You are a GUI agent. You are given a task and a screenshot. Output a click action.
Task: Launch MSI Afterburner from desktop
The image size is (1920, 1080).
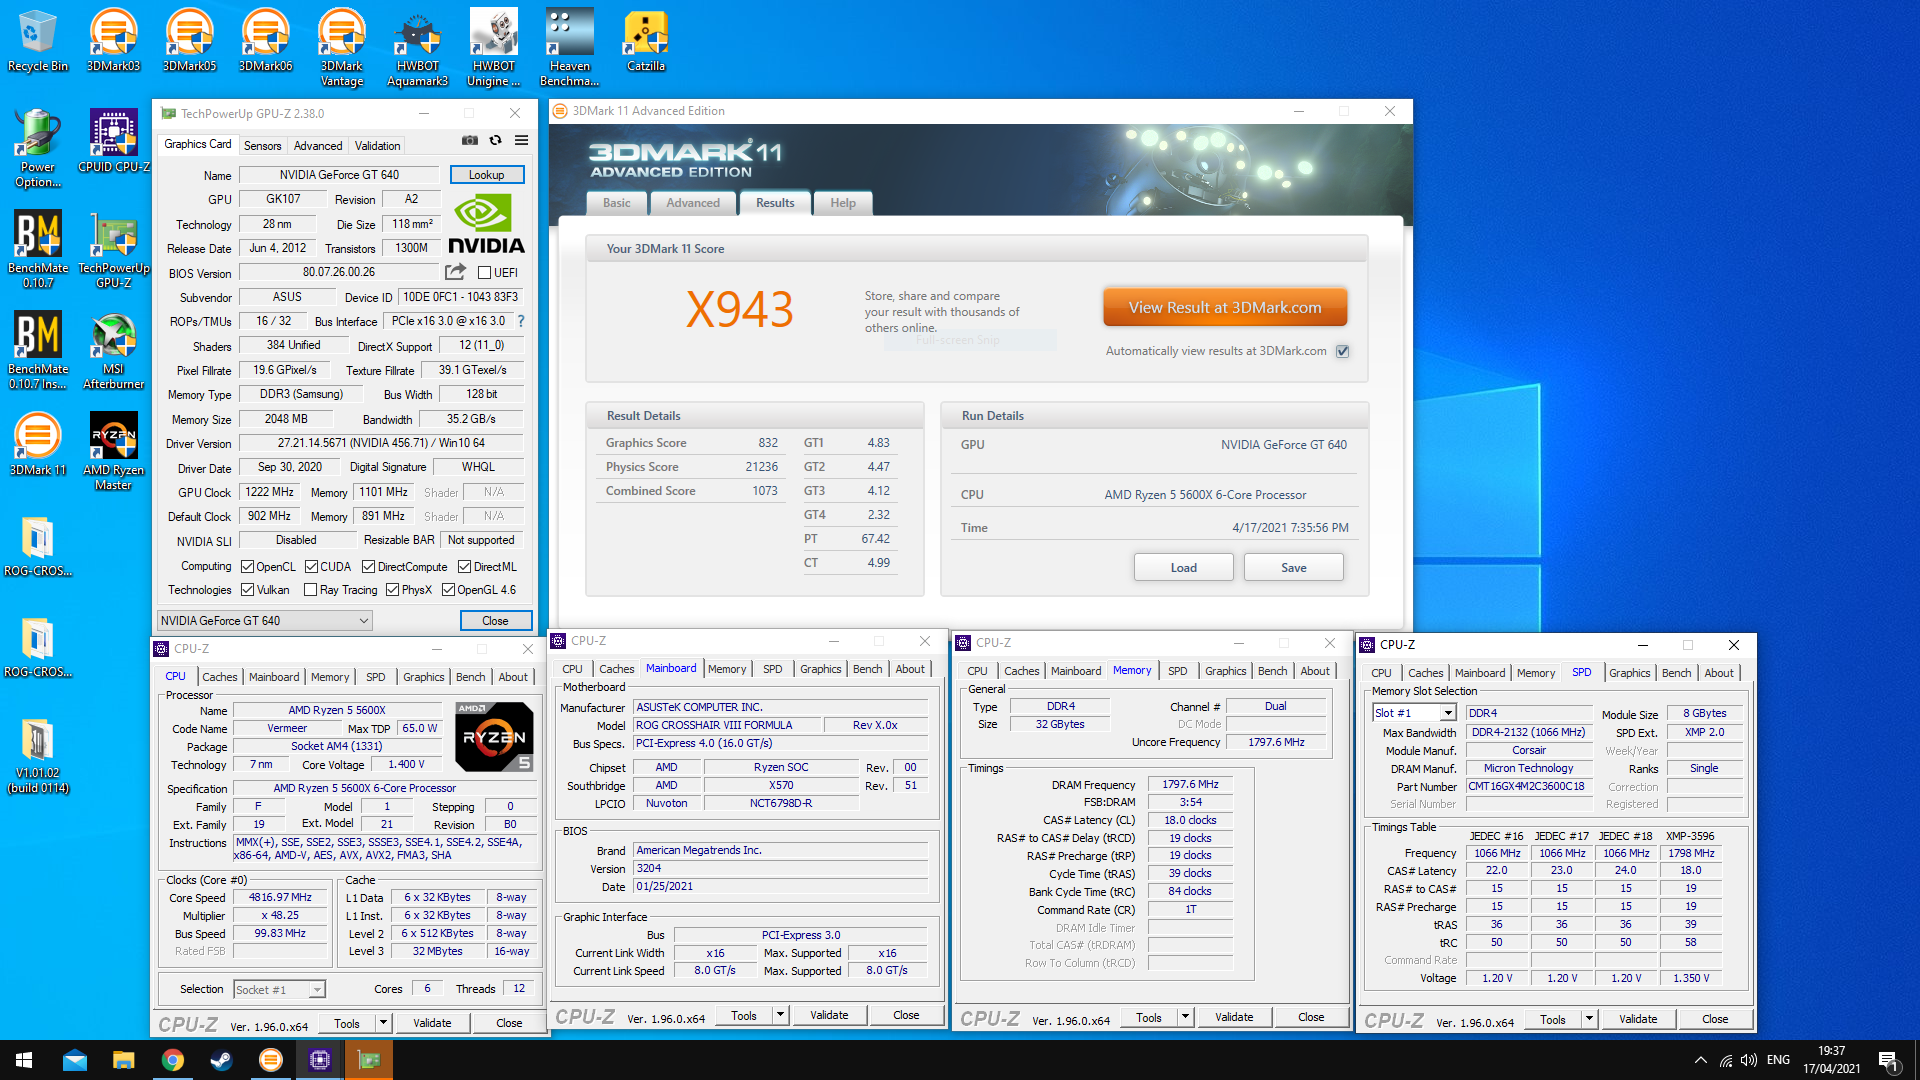(114, 350)
